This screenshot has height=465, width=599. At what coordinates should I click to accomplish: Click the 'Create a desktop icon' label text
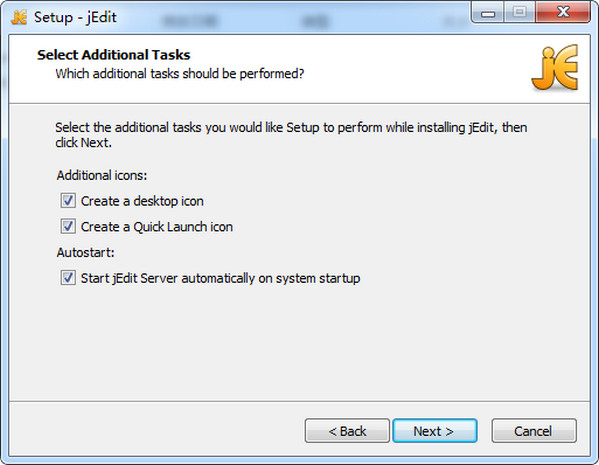pos(142,201)
